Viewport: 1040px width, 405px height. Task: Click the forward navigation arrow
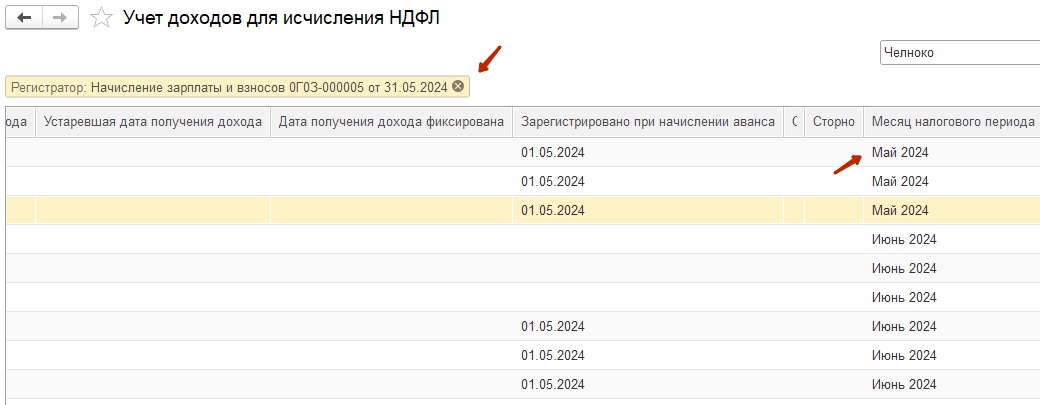(60, 18)
